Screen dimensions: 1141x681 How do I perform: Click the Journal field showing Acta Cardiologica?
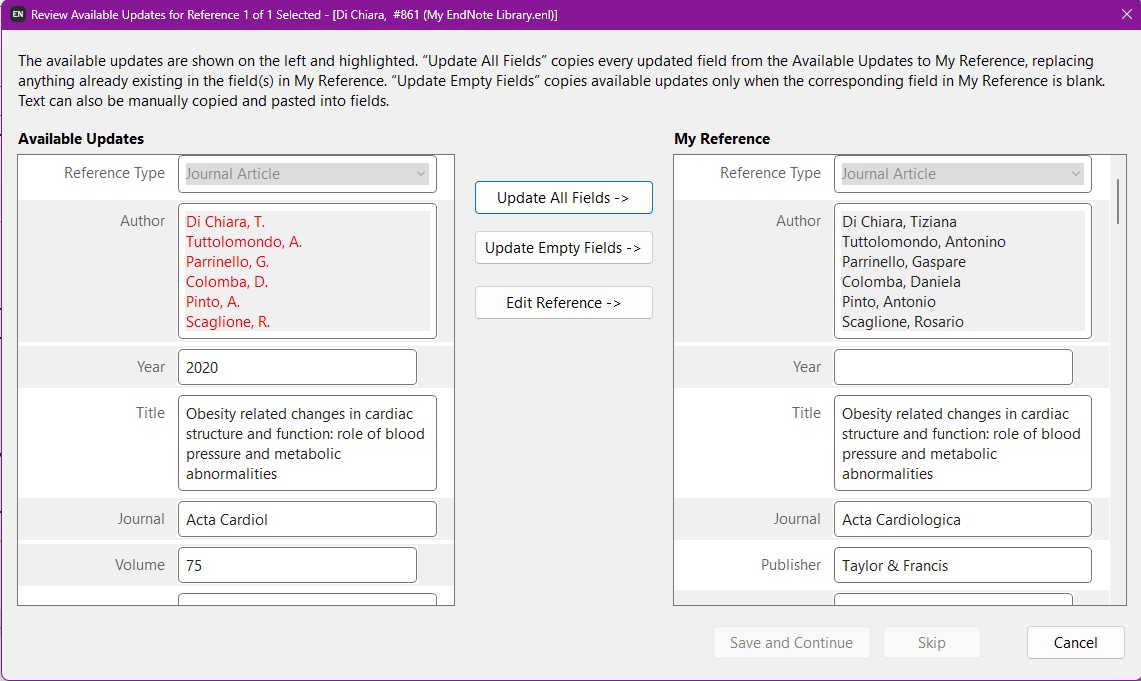tap(962, 519)
